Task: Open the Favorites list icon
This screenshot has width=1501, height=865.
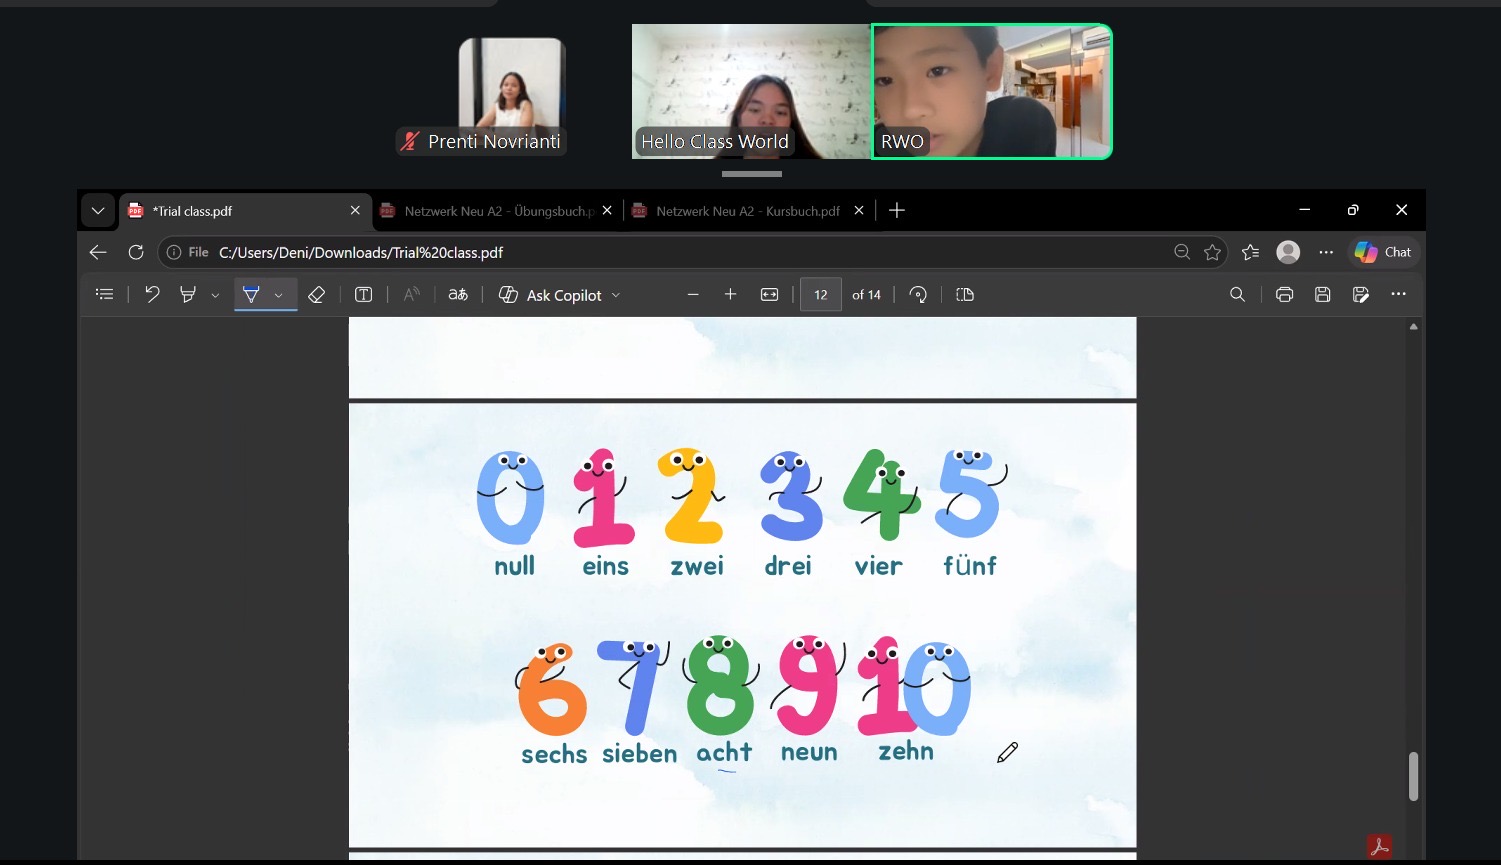Action: point(1251,253)
